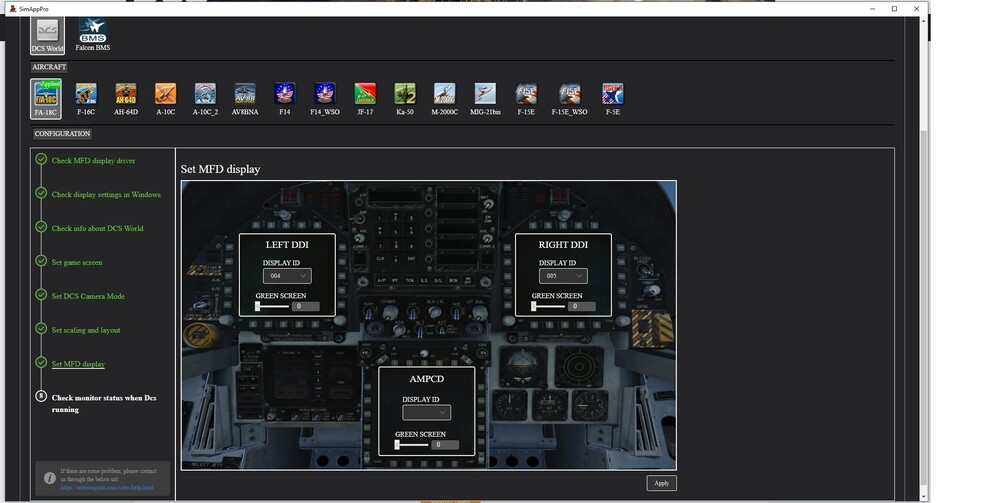Click the AIRCRAFT section label

49,67
